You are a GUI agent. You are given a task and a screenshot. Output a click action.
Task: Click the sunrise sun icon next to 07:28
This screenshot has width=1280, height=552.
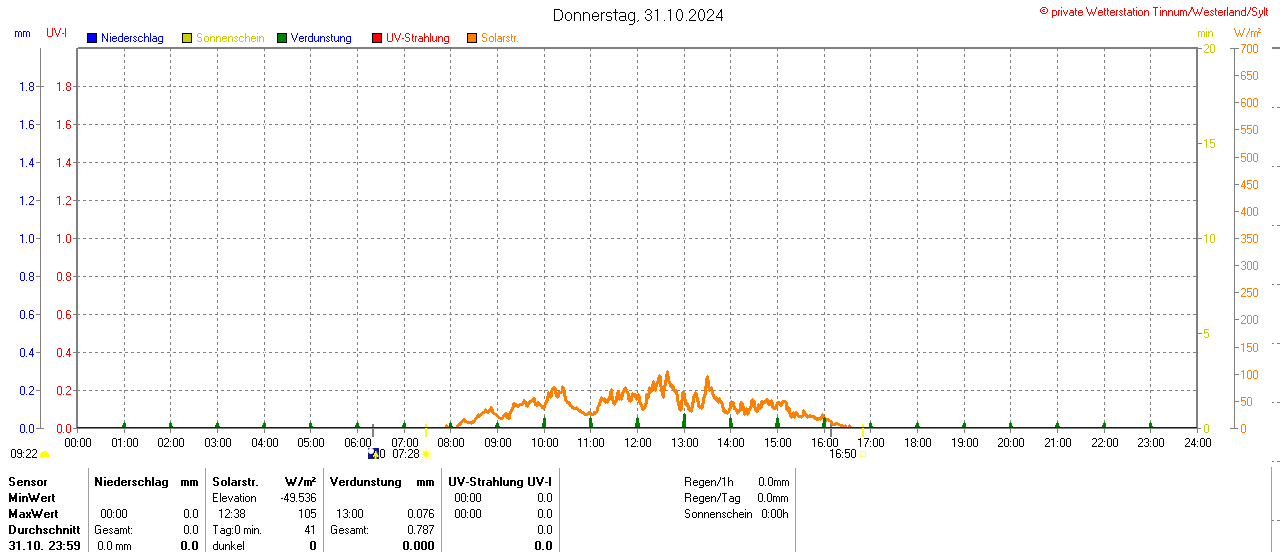click(427, 454)
